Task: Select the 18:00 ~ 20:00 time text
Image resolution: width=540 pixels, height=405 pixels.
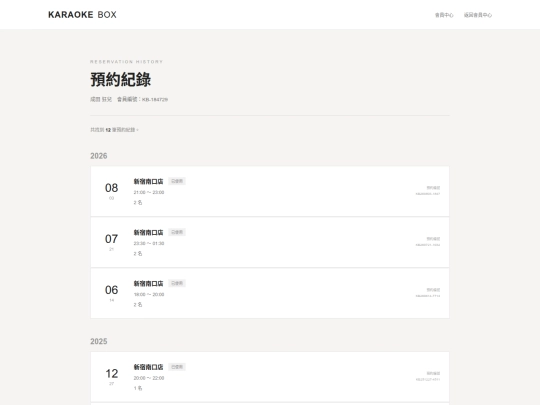Action: (149, 294)
